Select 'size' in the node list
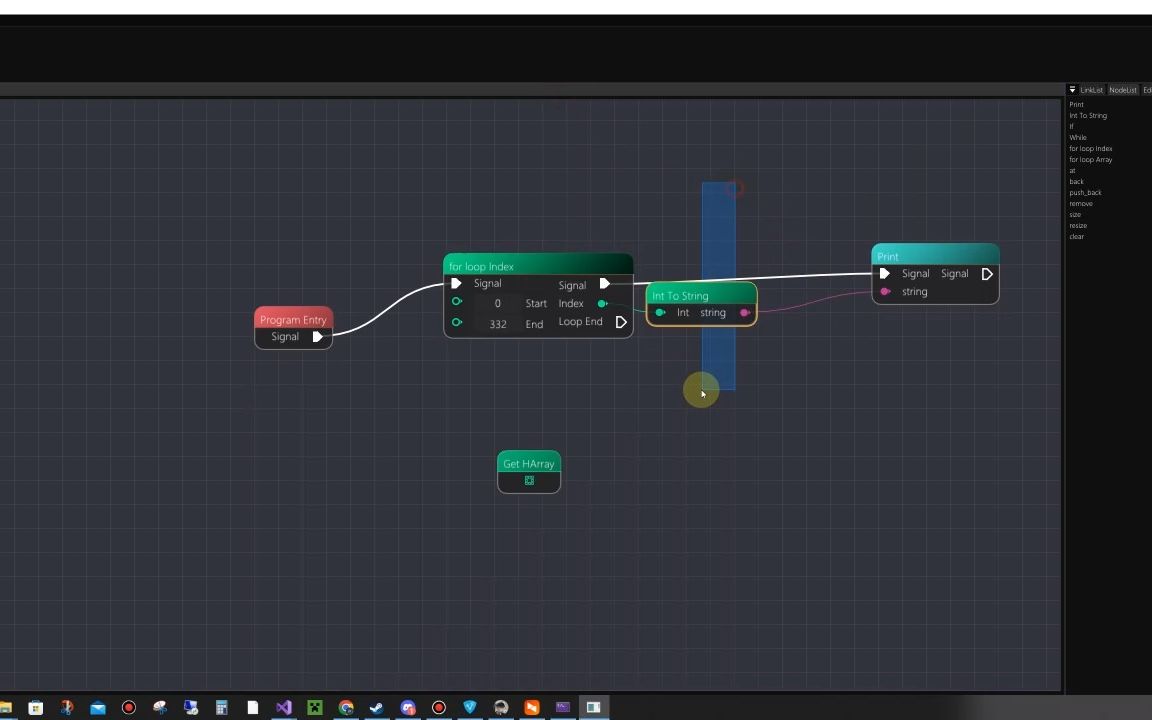Viewport: 1152px width, 720px height. [1075, 215]
